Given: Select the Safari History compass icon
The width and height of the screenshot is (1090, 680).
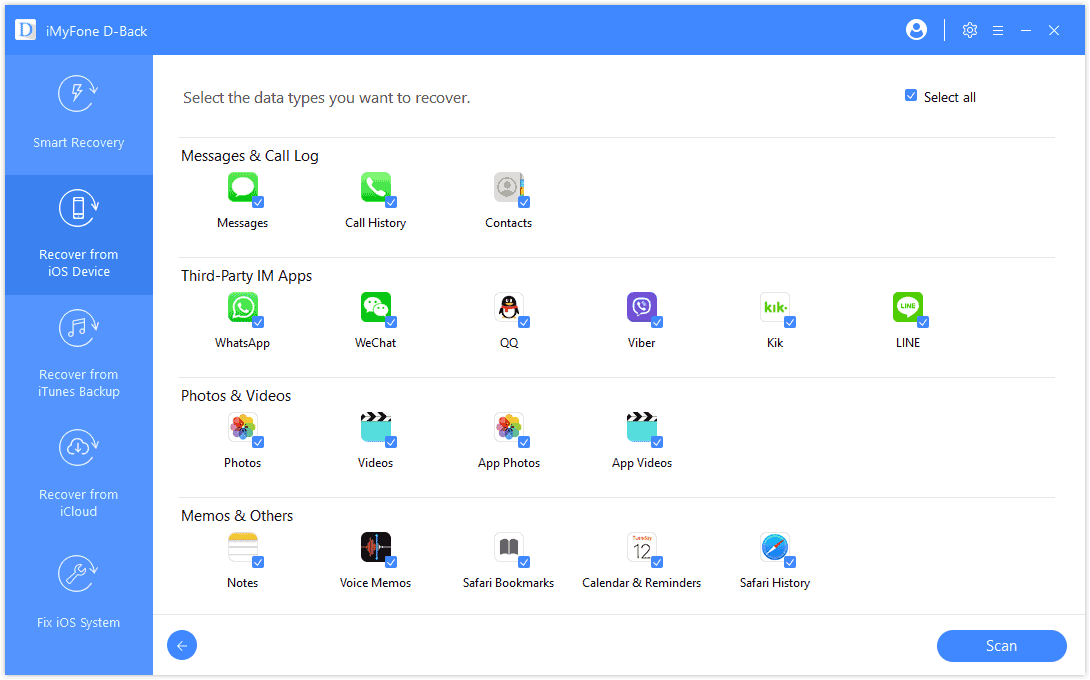Looking at the screenshot, I should point(774,547).
